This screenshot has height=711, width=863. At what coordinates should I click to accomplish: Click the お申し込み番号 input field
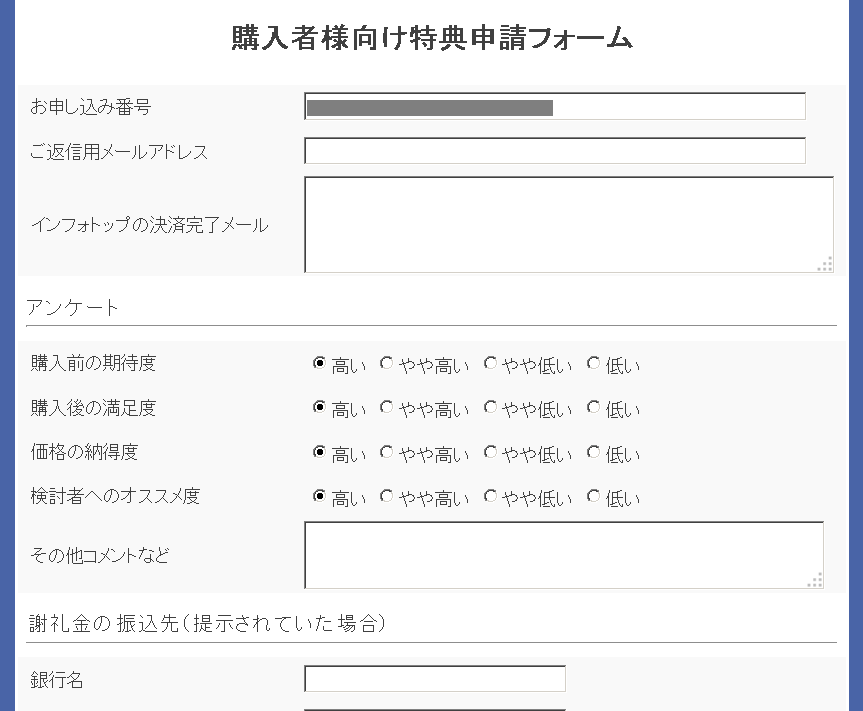[555, 106]
